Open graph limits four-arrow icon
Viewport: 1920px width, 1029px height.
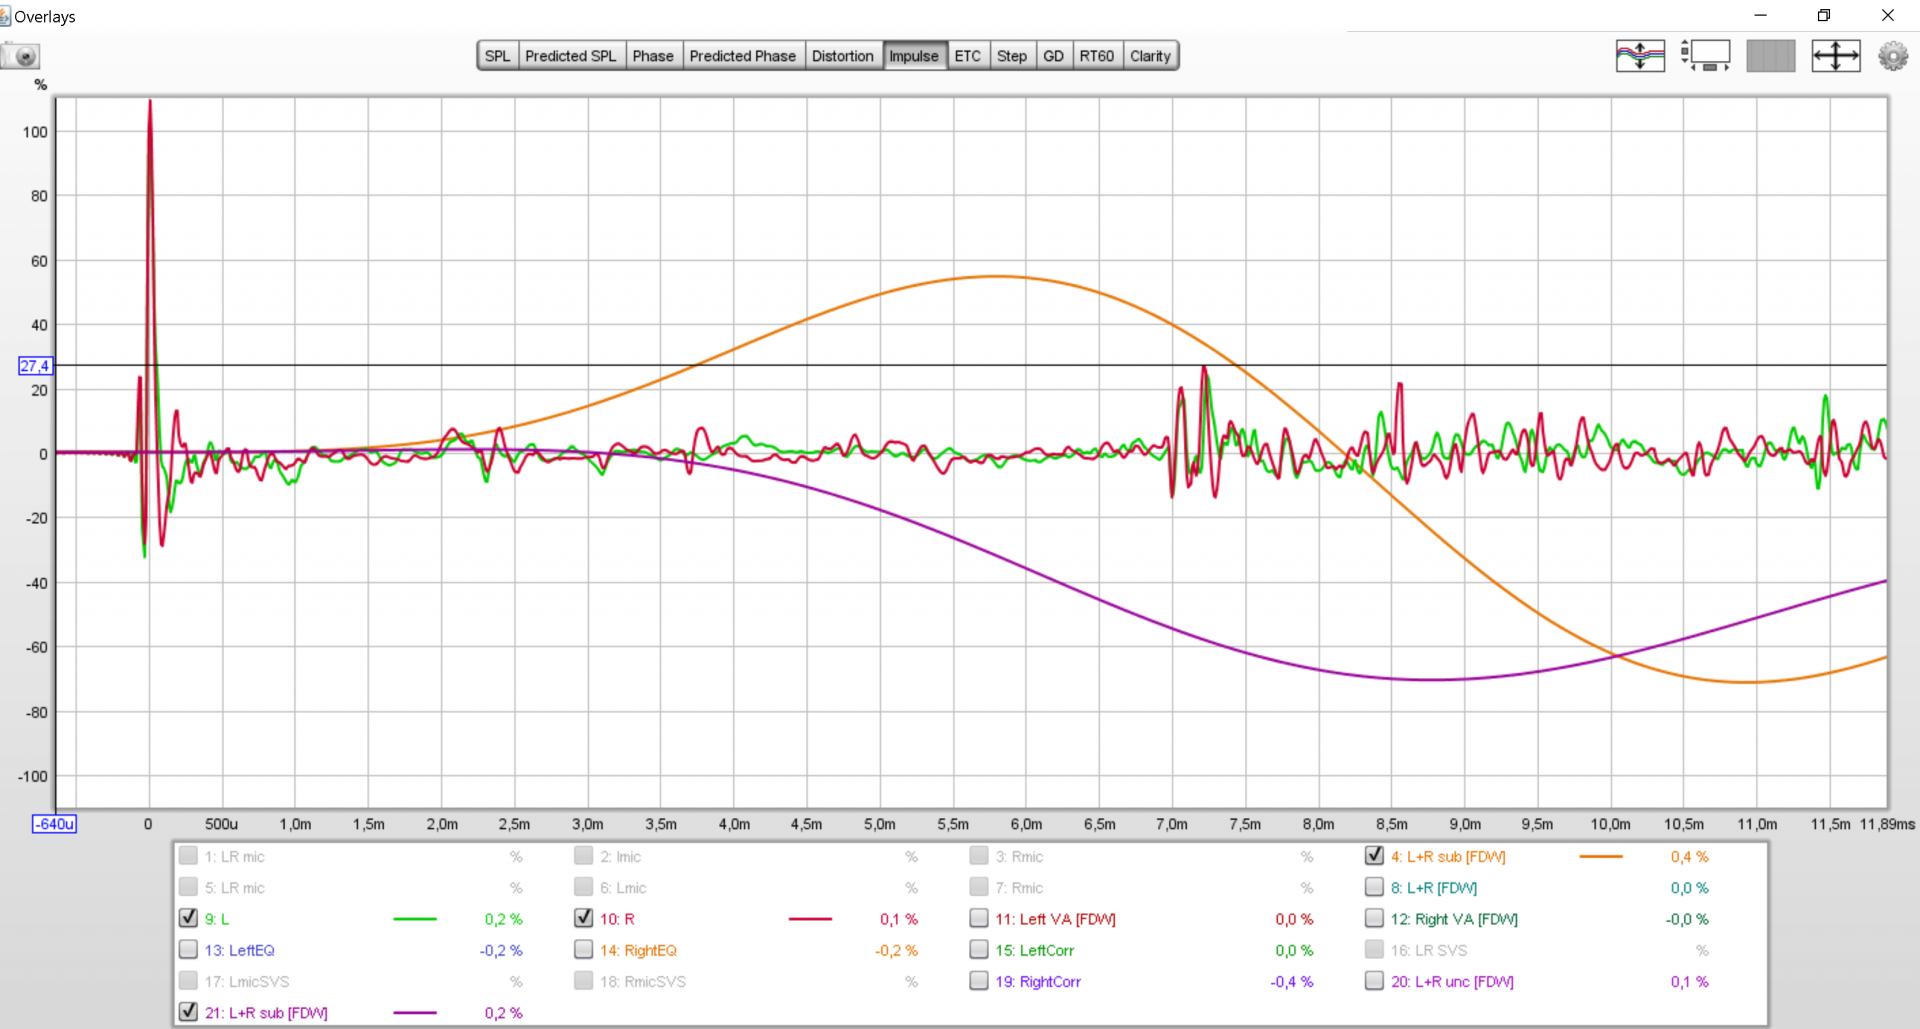pyautogui.click(x=1835, y=56)
